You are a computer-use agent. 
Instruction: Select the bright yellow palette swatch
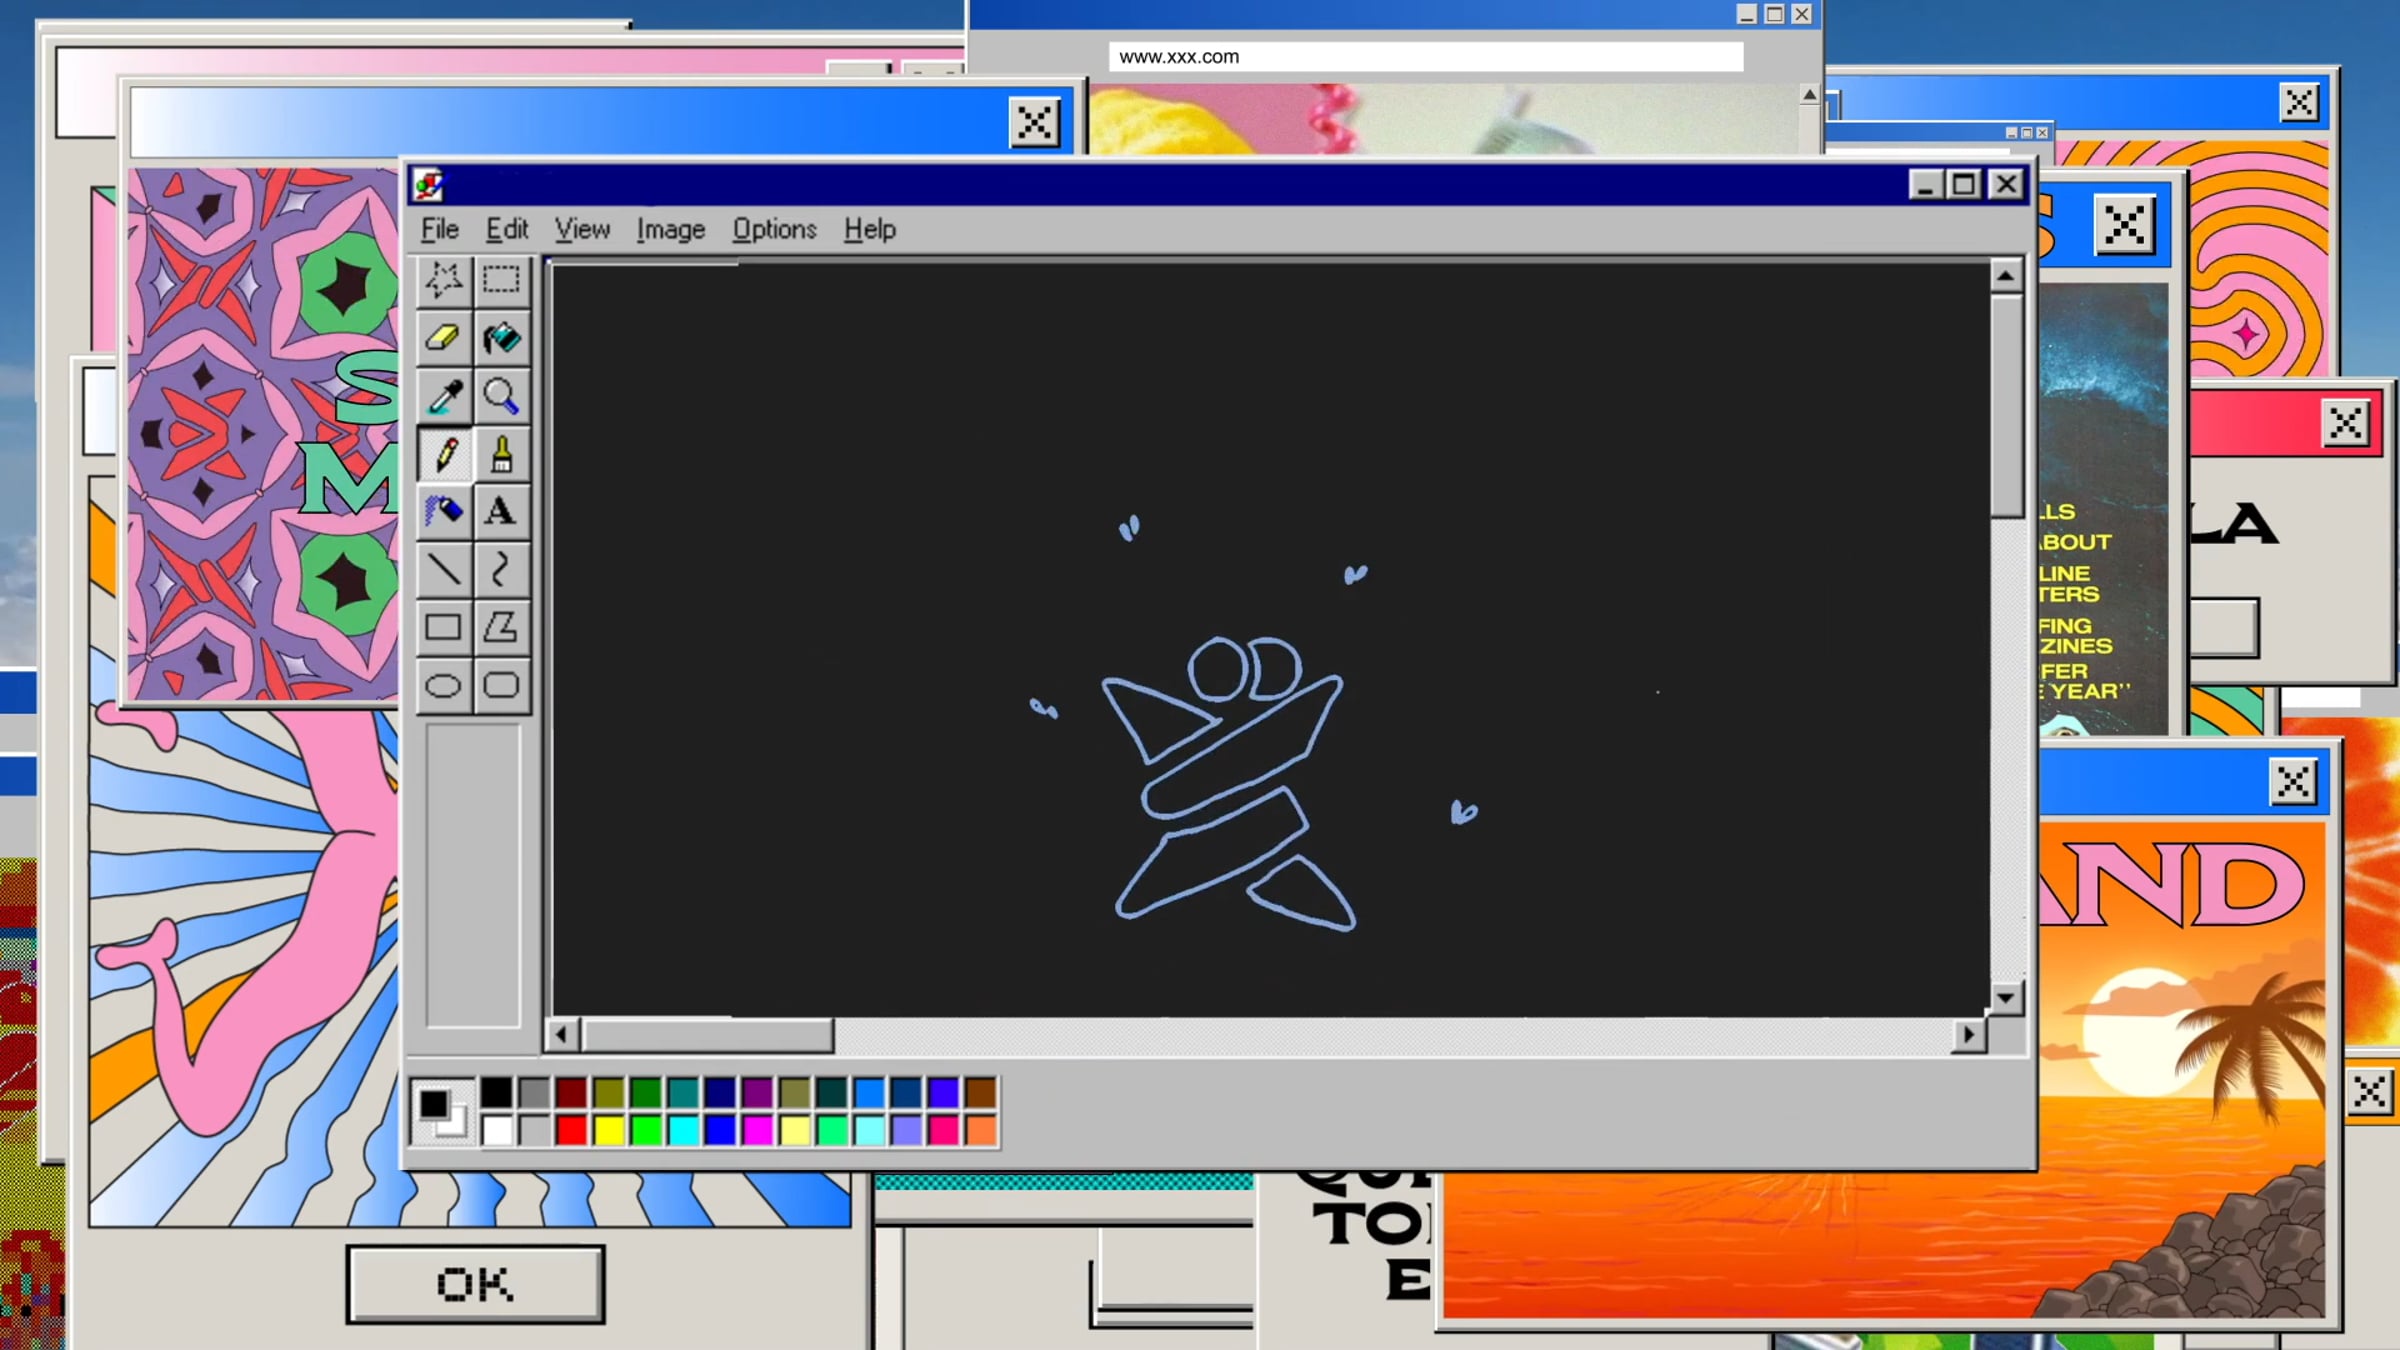coord(608,1130)
